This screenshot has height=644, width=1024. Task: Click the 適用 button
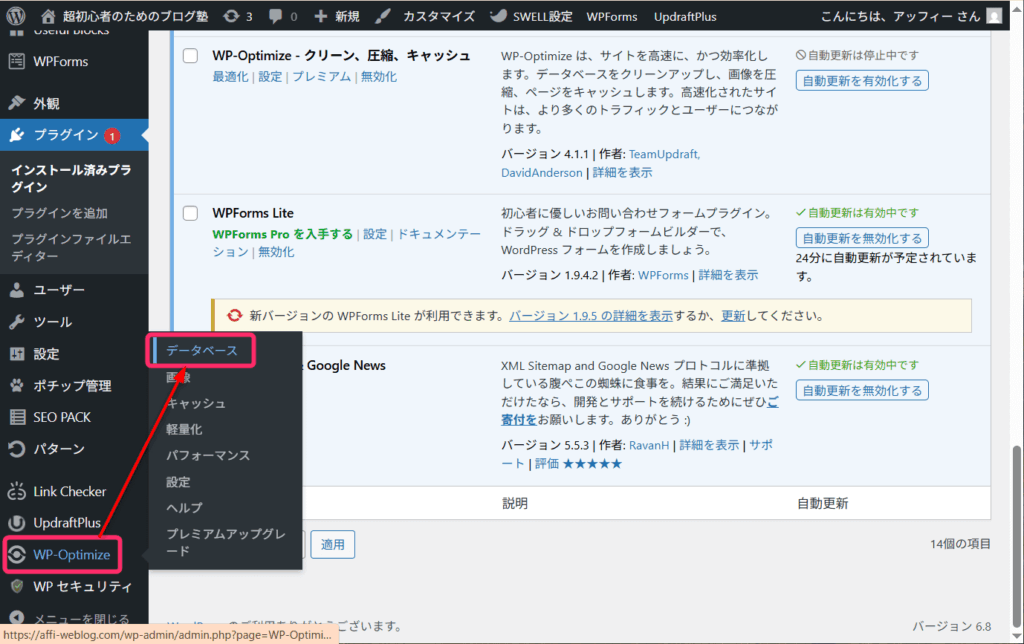click(332, 545)
